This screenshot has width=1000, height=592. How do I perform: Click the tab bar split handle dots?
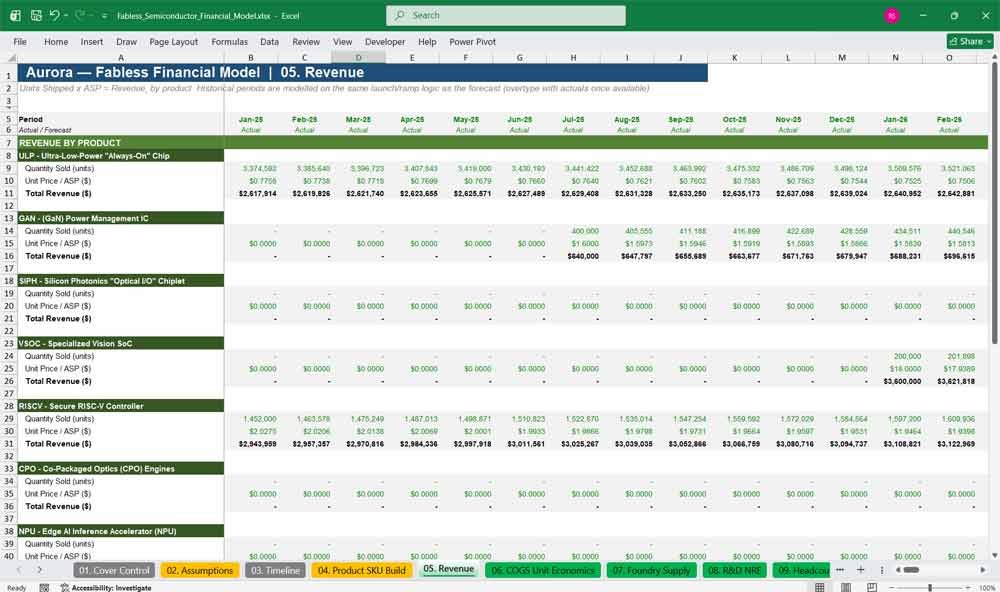click(882, 570)
